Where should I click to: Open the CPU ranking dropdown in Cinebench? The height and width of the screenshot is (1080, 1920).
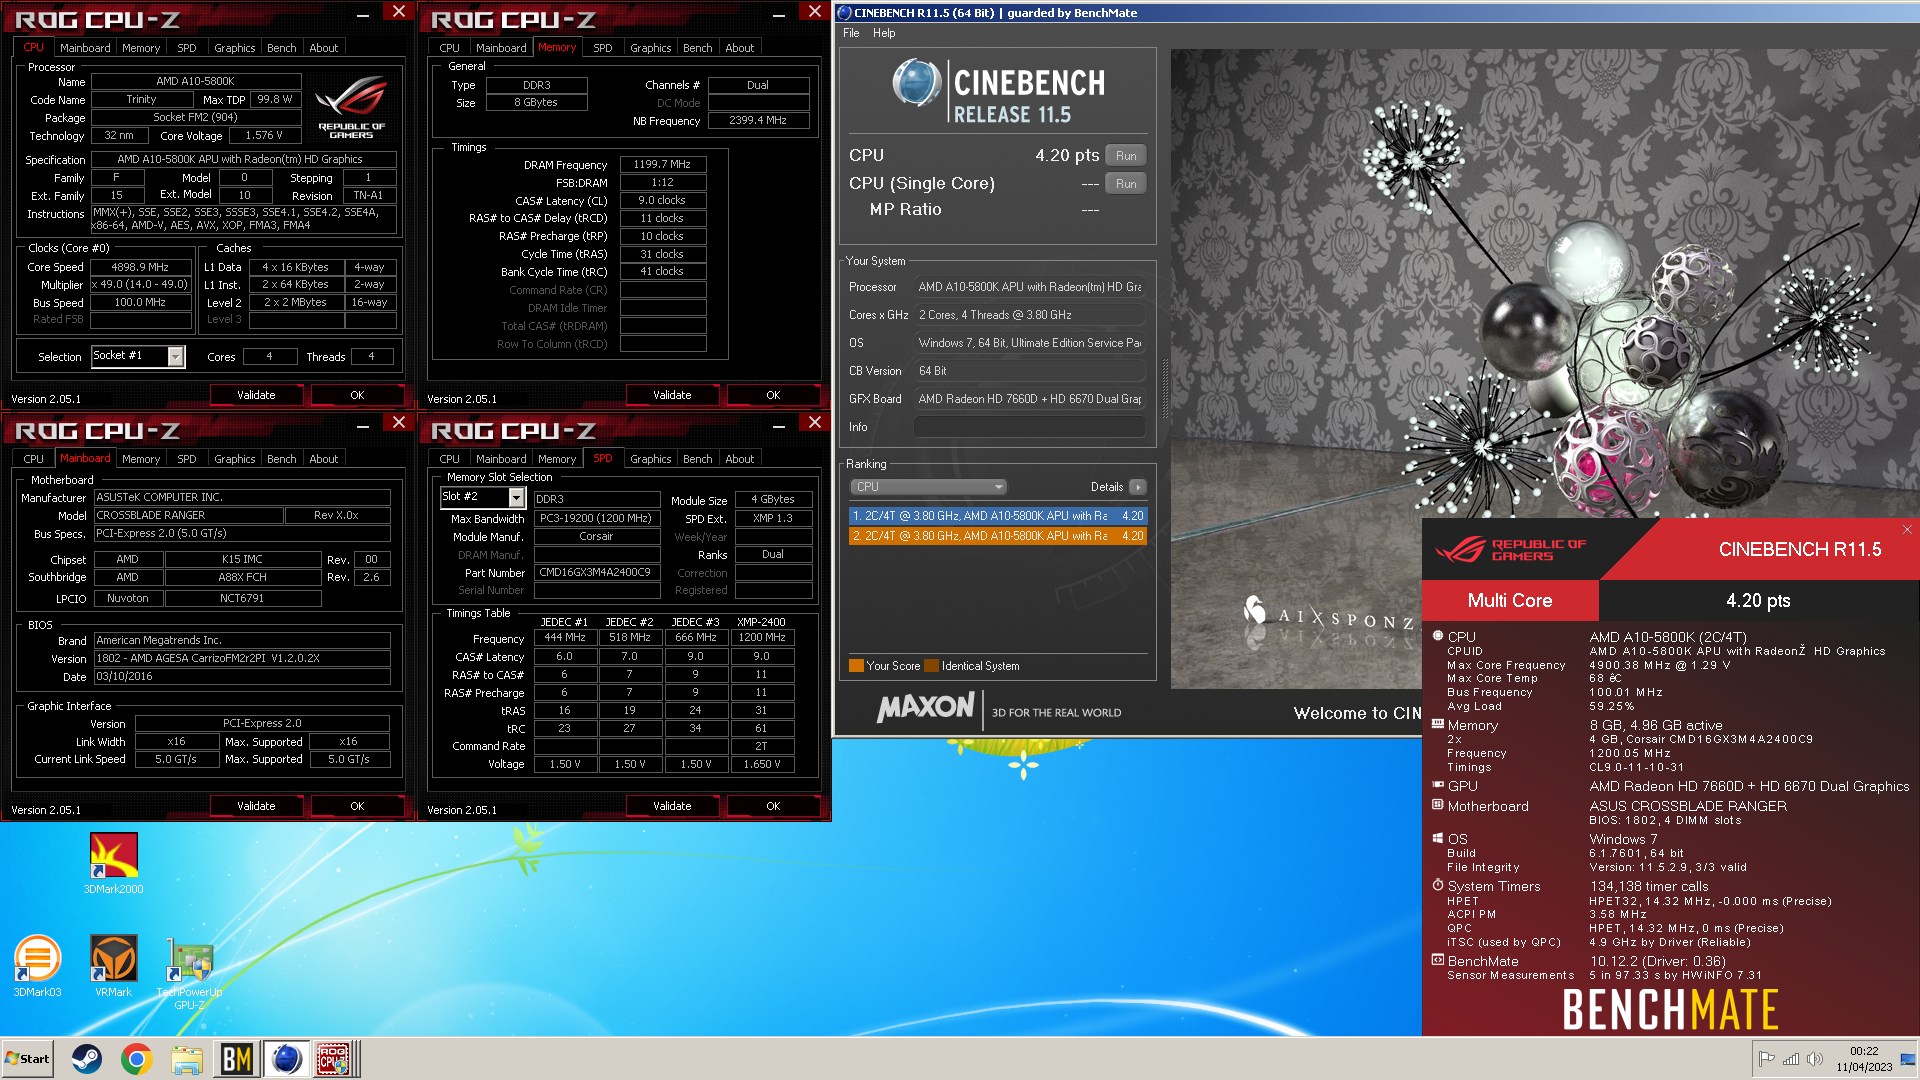coord(927,487)
